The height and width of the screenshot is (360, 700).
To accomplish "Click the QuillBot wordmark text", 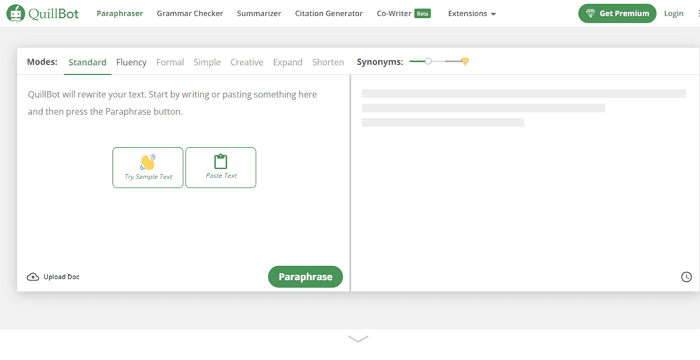I will (x=54, y=14).
